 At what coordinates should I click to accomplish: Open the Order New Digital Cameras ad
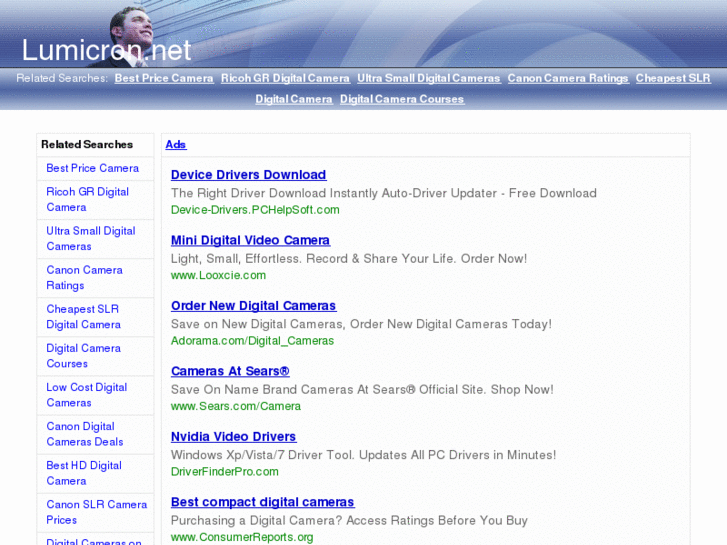(254, 306)
